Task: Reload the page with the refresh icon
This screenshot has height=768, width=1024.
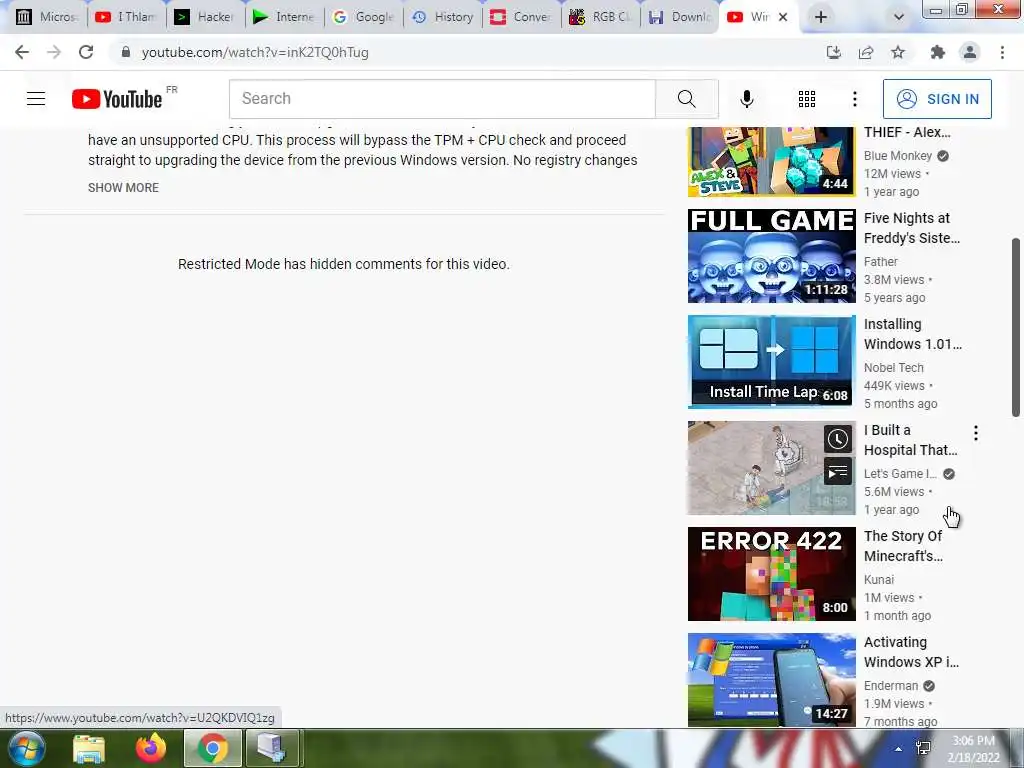Action: [x=86, y=52]
